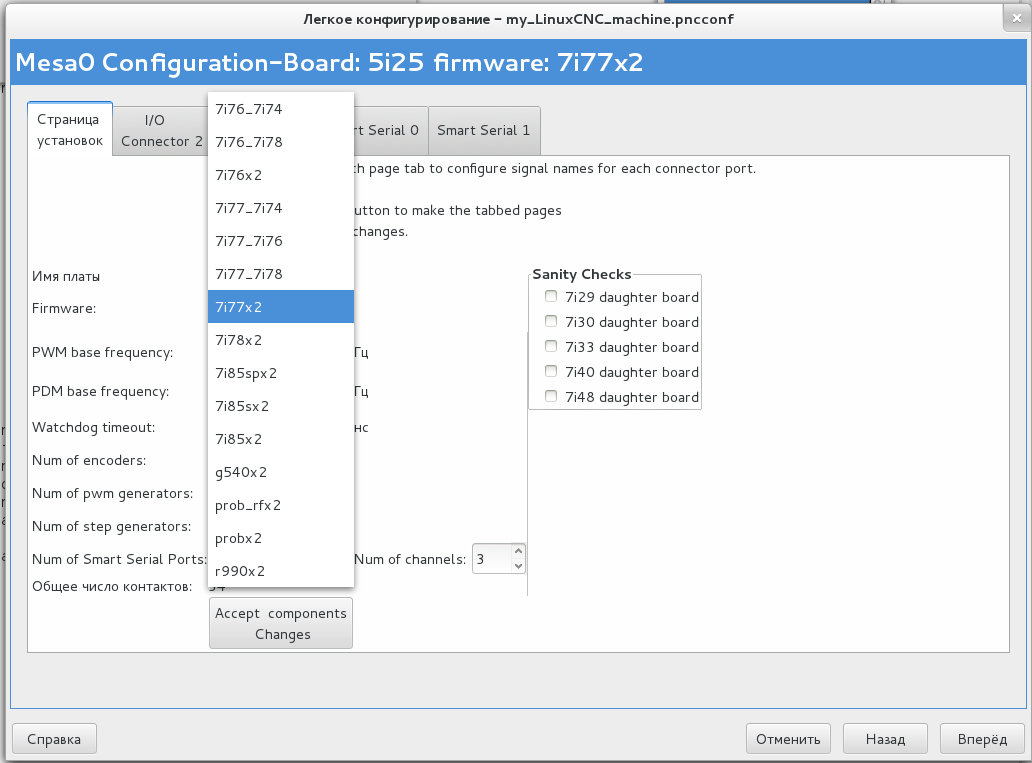The image size is (1032, 763).
Task: Tick 7i40 daughter board checkbox
Action: click(x=551, y=371)
